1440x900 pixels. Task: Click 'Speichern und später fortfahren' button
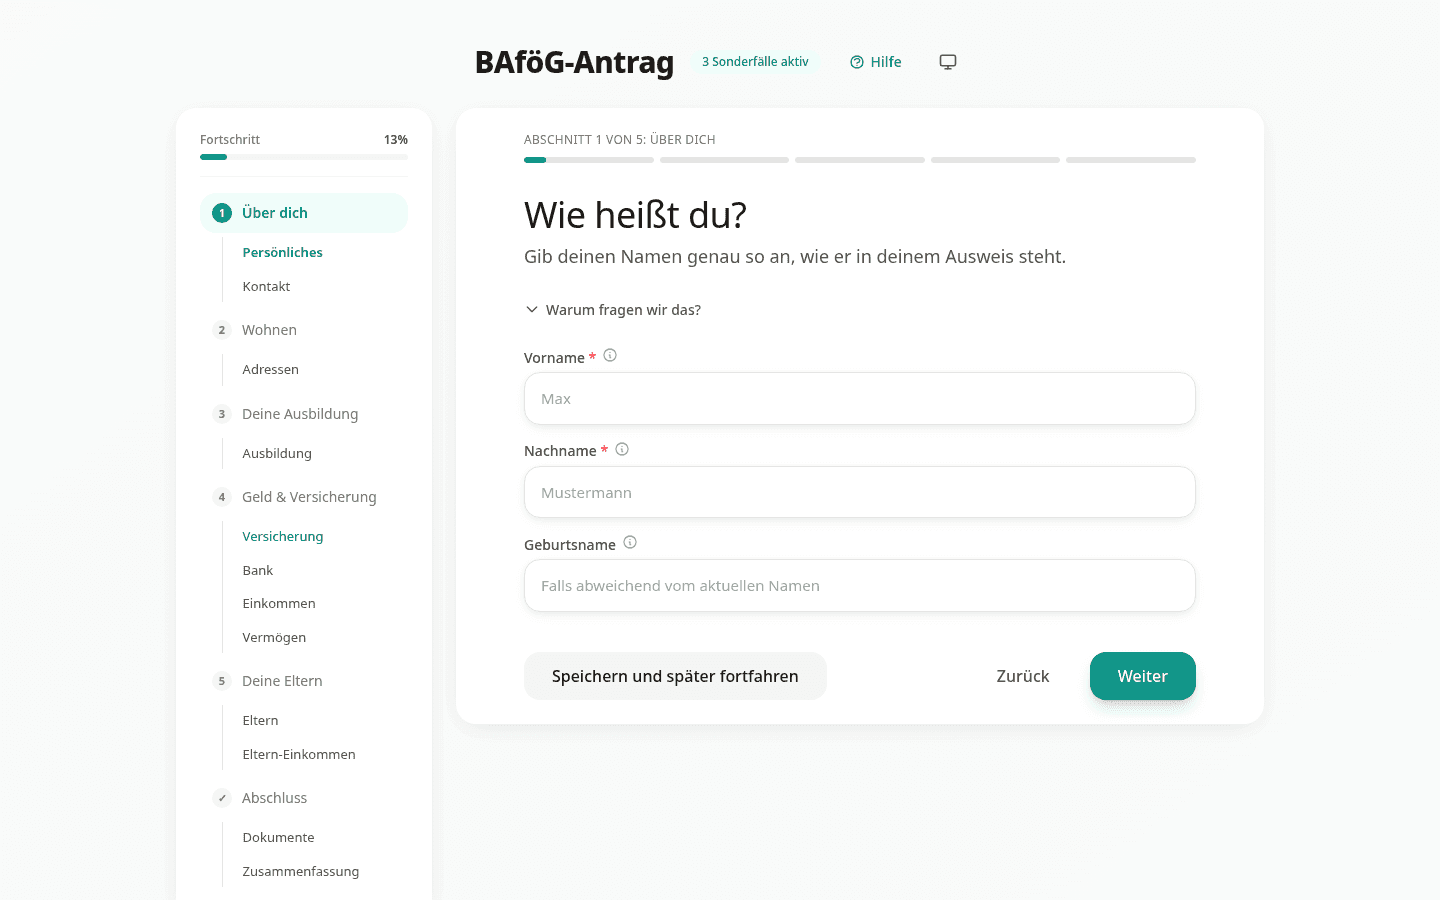[675, 676]
